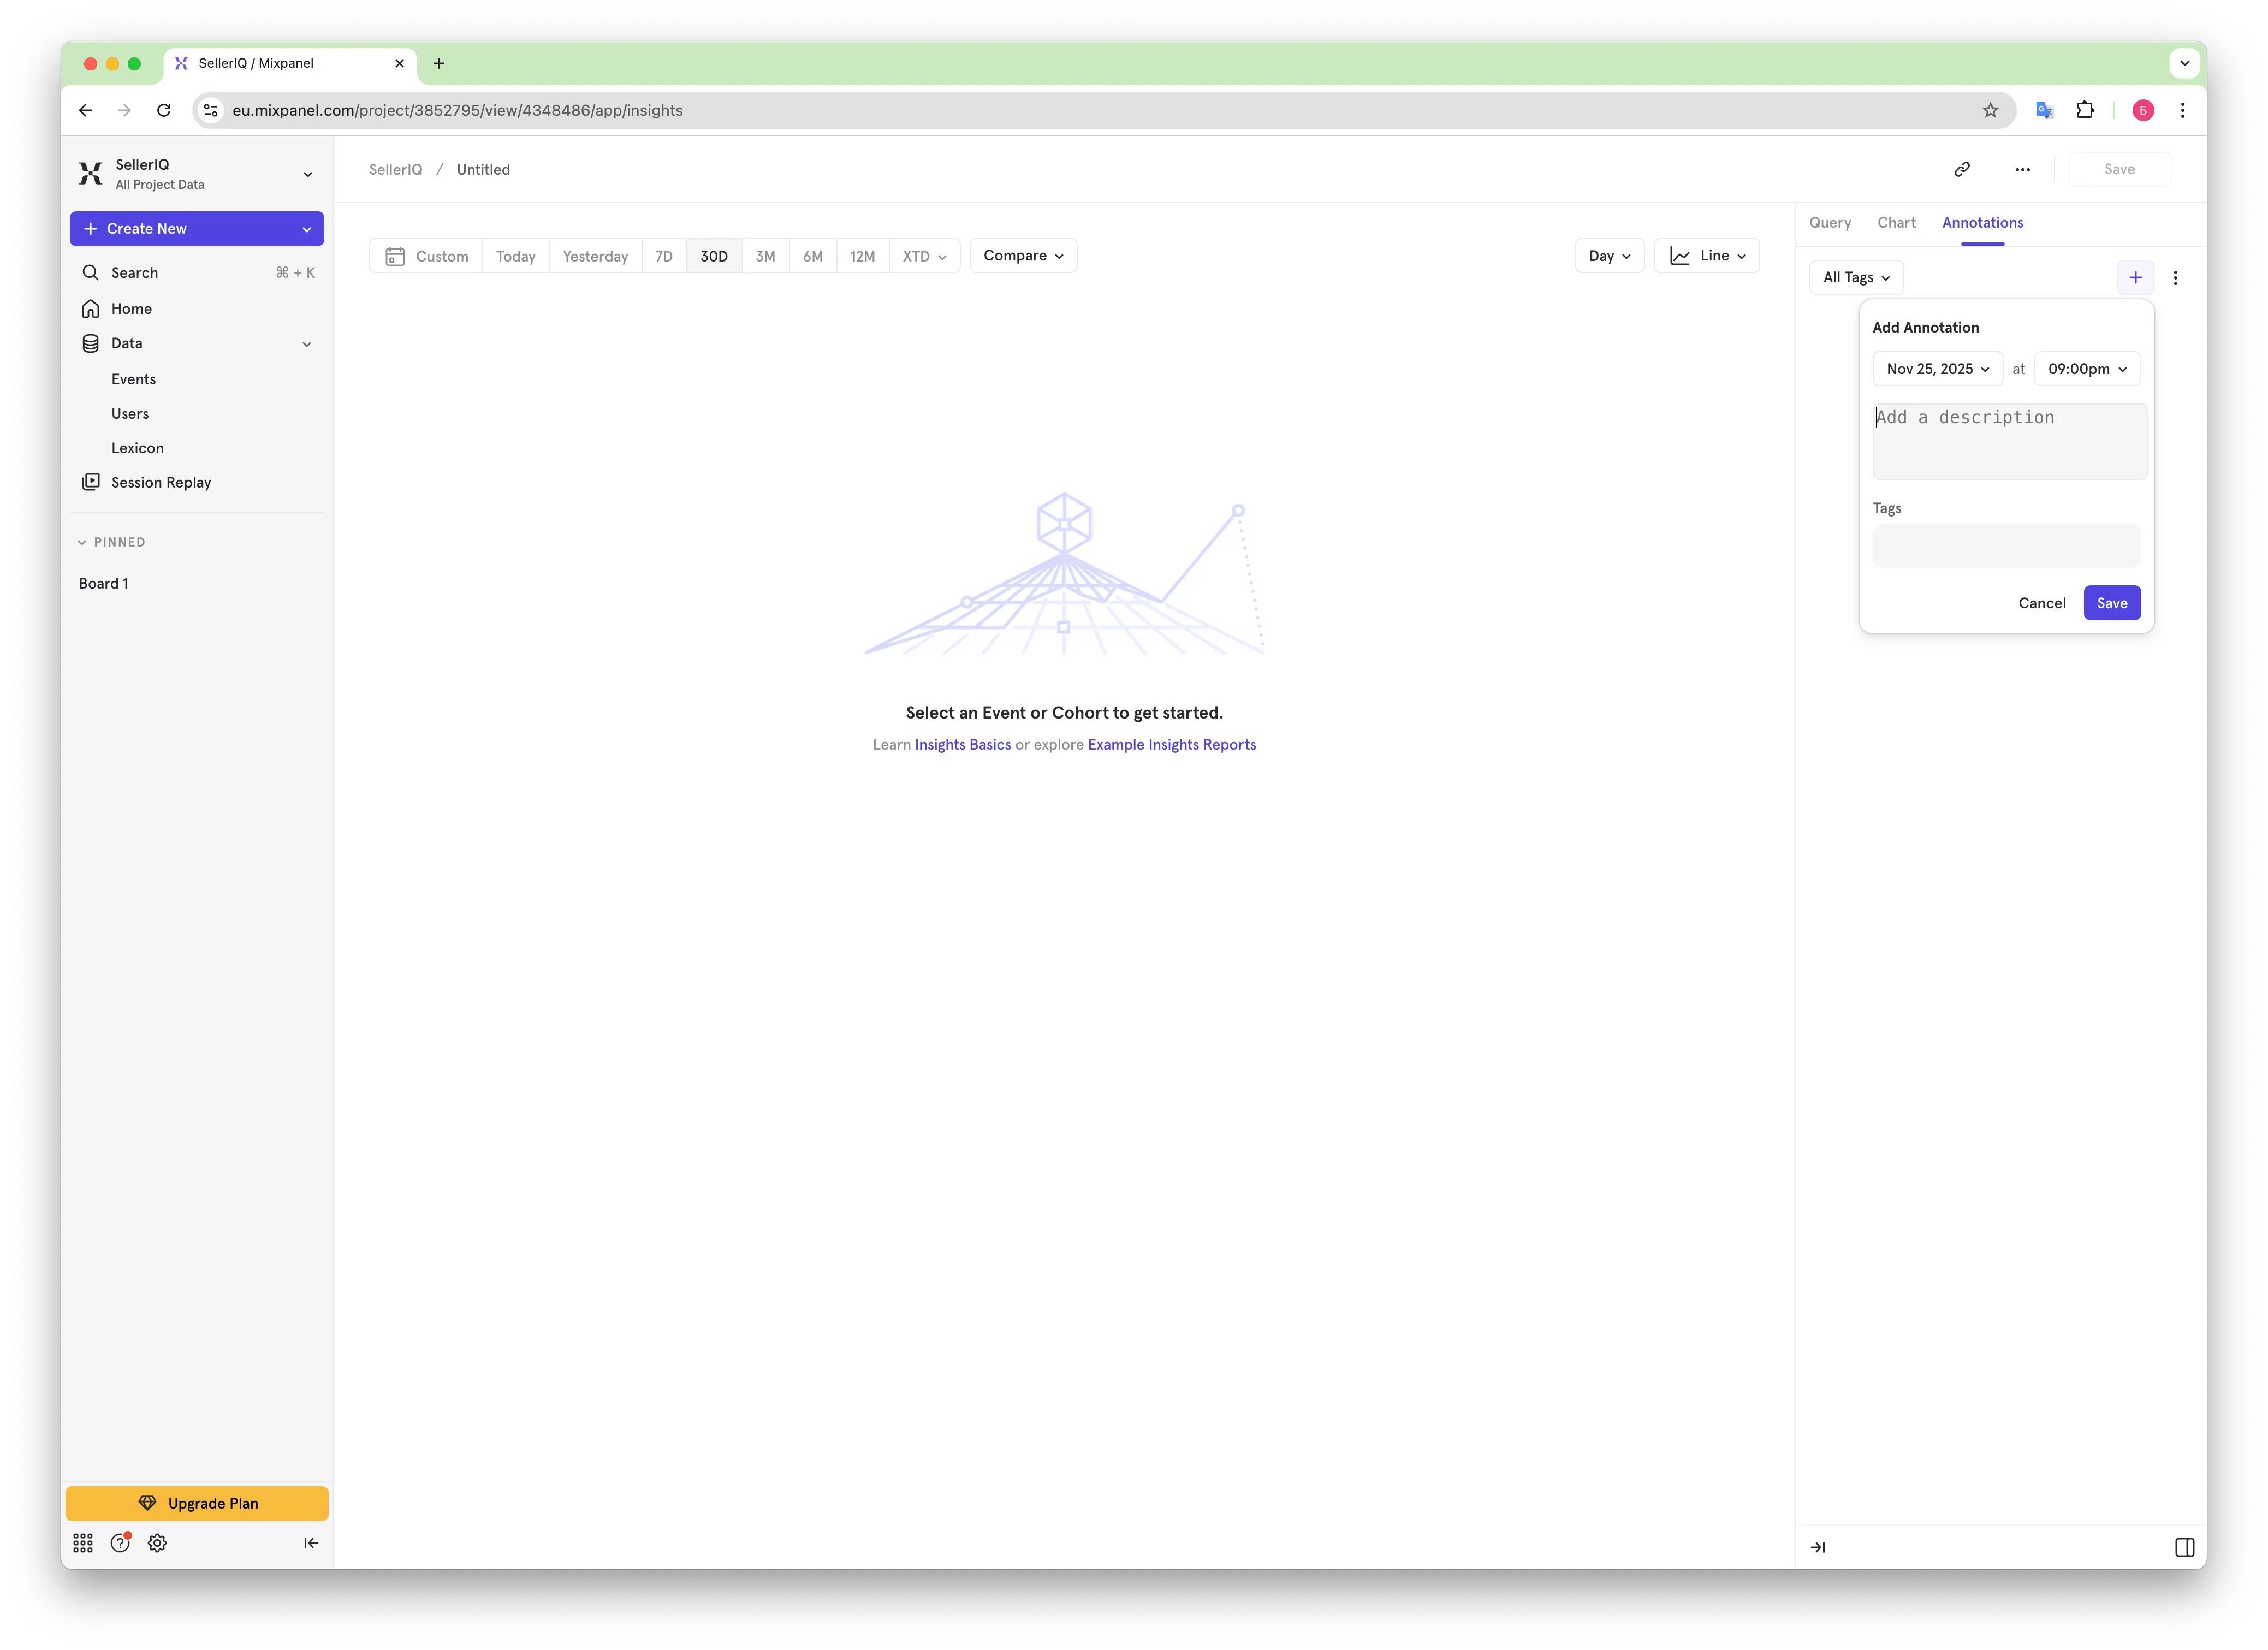Image resolution: width=2268 pixels, height=1650 pixels.
Task: Switch to the Chart tab
Action: point(1896,222)
